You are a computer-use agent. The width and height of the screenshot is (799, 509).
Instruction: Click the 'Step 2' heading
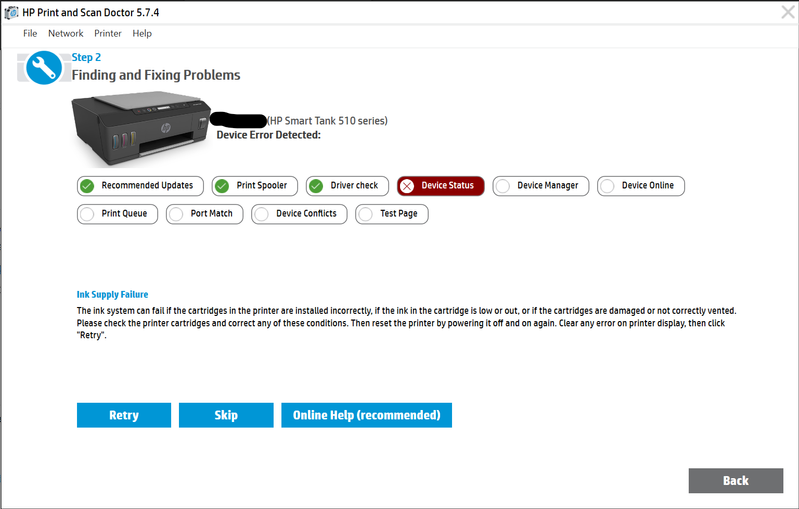tap(86, 57)
